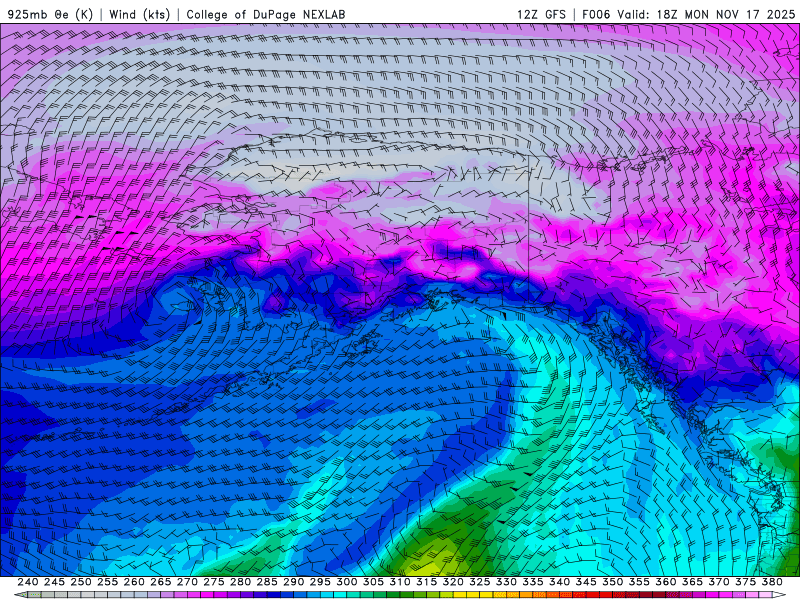The width and height of the screenshot is (800, 600).
Task: Click the 315 color scale label
Action: click(x=427, y=582)
